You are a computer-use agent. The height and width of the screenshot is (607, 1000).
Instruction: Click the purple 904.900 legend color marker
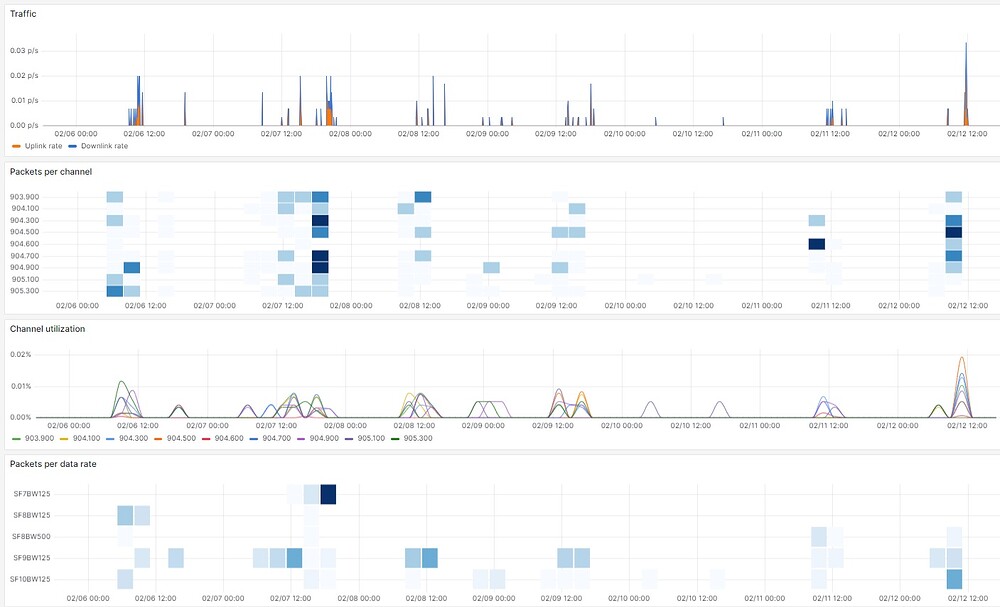pos(300,438)
